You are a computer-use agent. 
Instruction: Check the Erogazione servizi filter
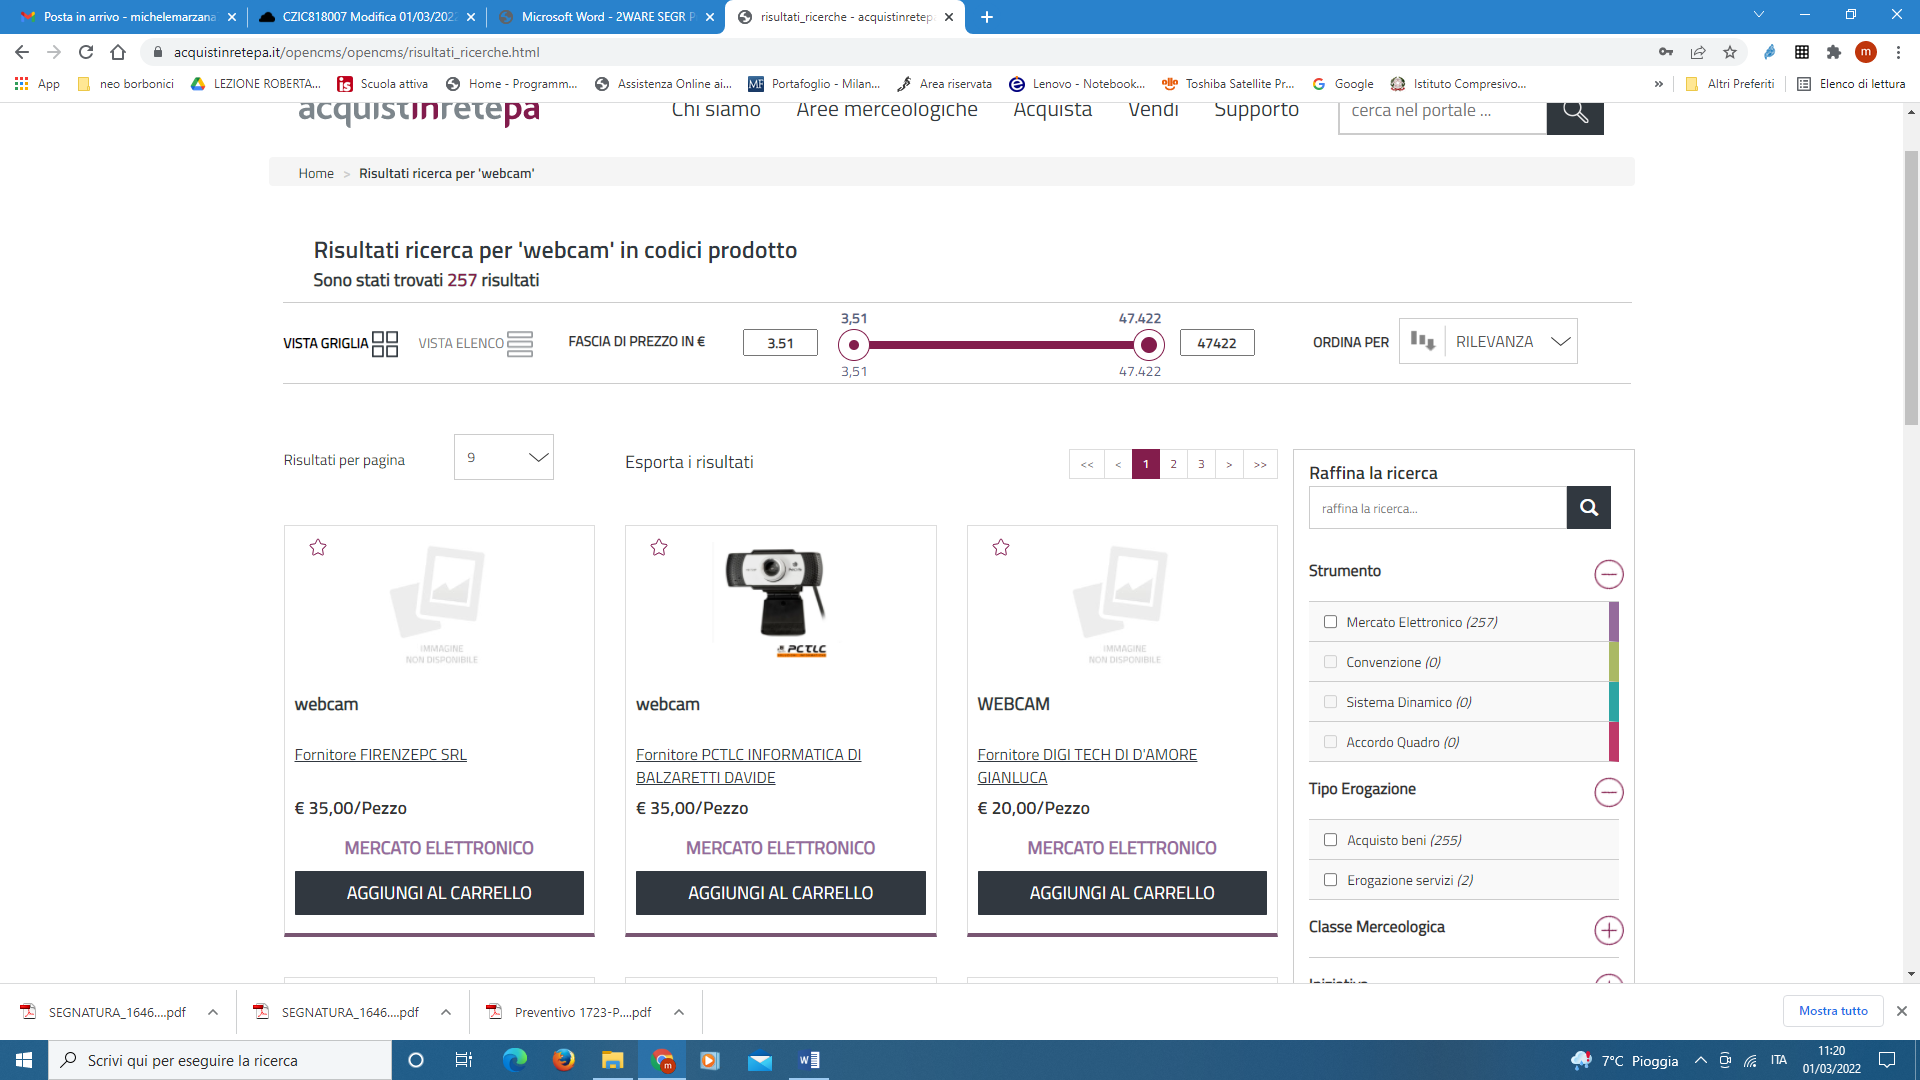[1330, 880]
